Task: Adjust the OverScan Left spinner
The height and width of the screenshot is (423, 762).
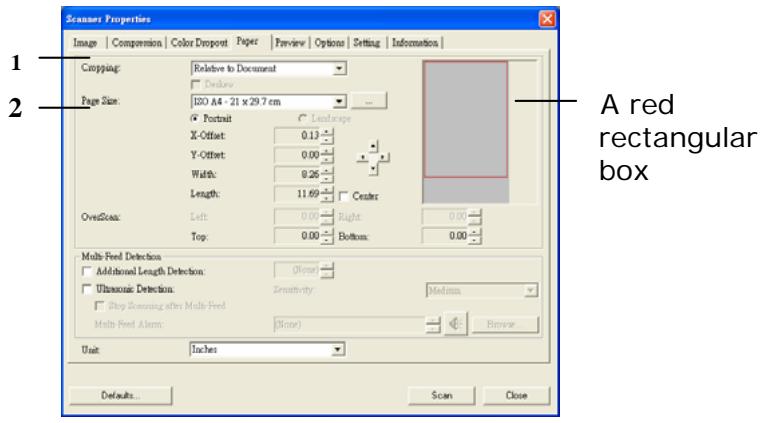Action: coord(327,216)
